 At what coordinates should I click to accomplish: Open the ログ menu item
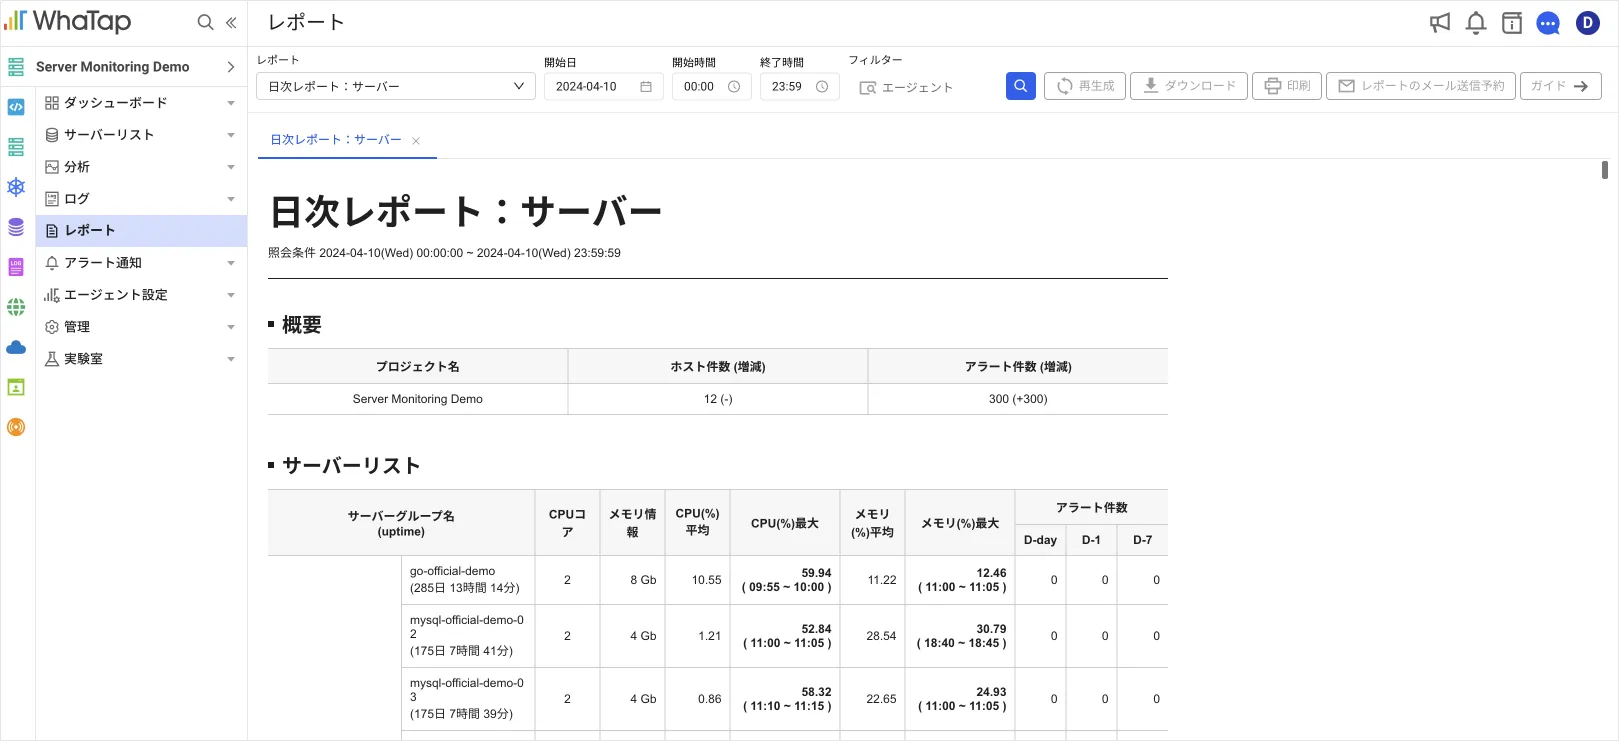141,199
